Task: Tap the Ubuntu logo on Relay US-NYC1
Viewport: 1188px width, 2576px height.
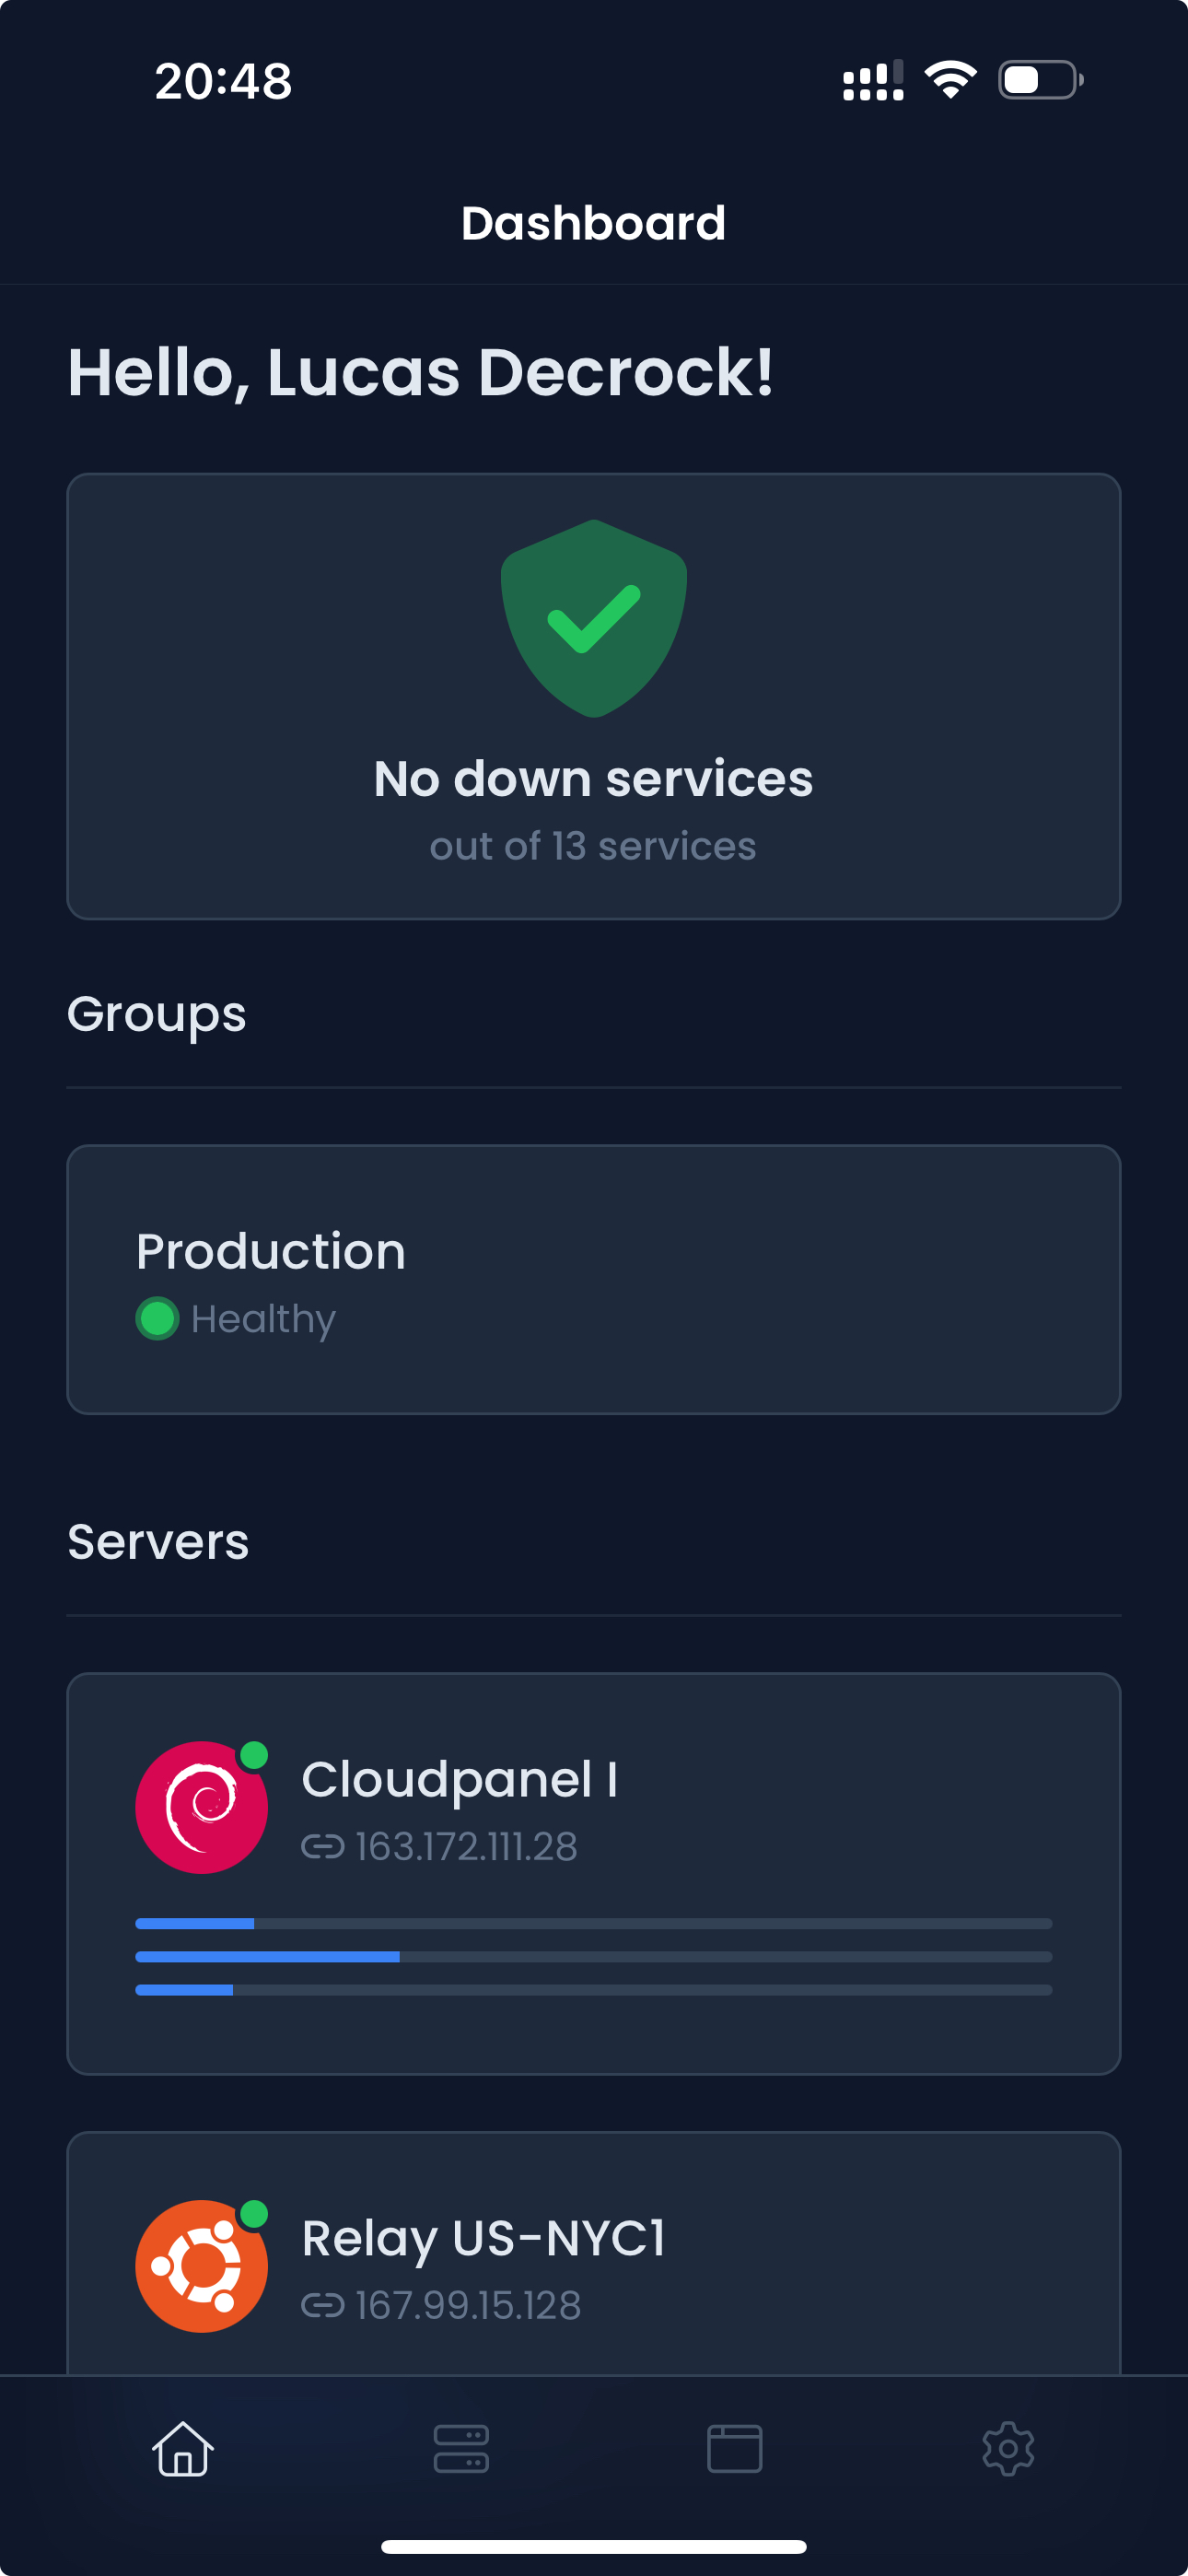Action: 202,2266
